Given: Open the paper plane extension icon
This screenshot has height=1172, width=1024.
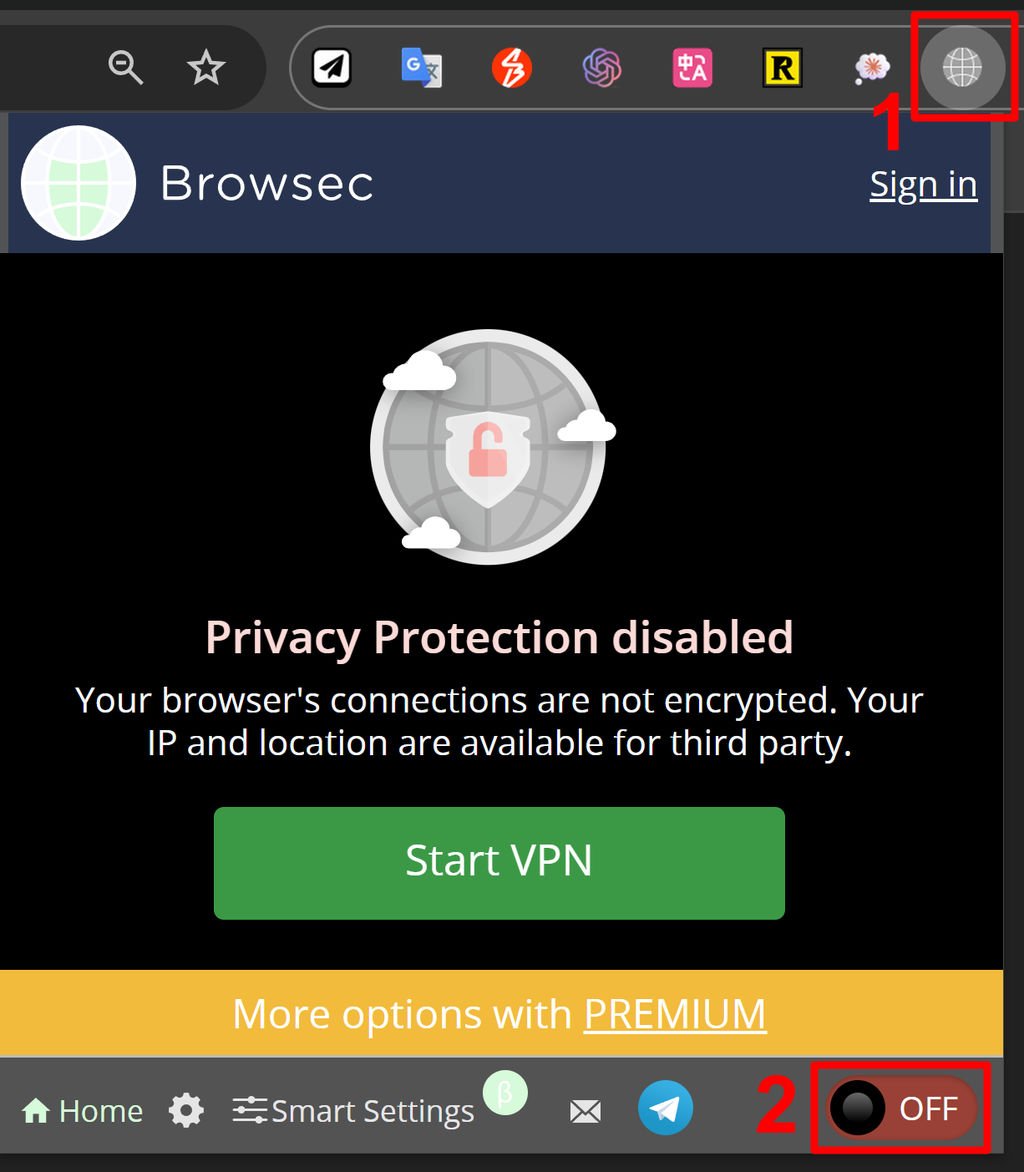Looking at the screenshot, I should coord(331,68).
